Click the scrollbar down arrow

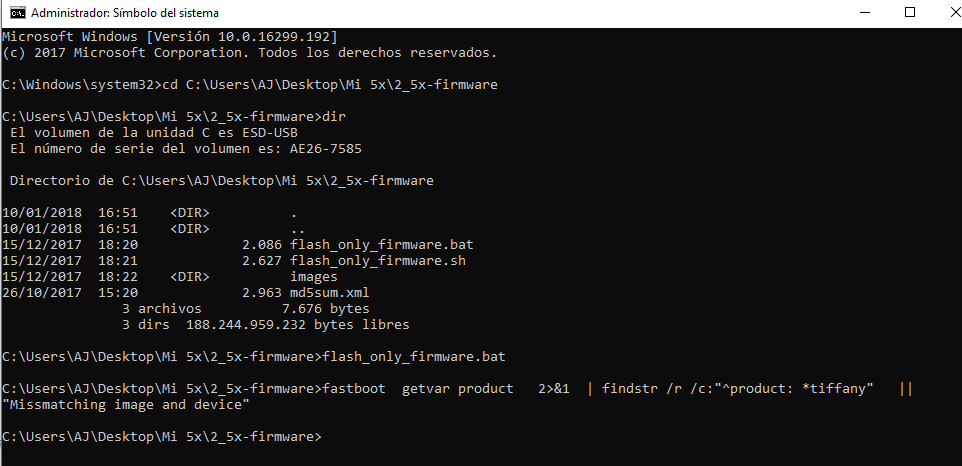[953, 457]
